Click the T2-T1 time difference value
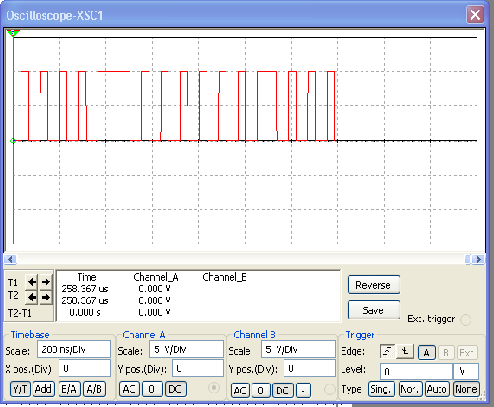The image size is (494, 407). click(85, 313)
